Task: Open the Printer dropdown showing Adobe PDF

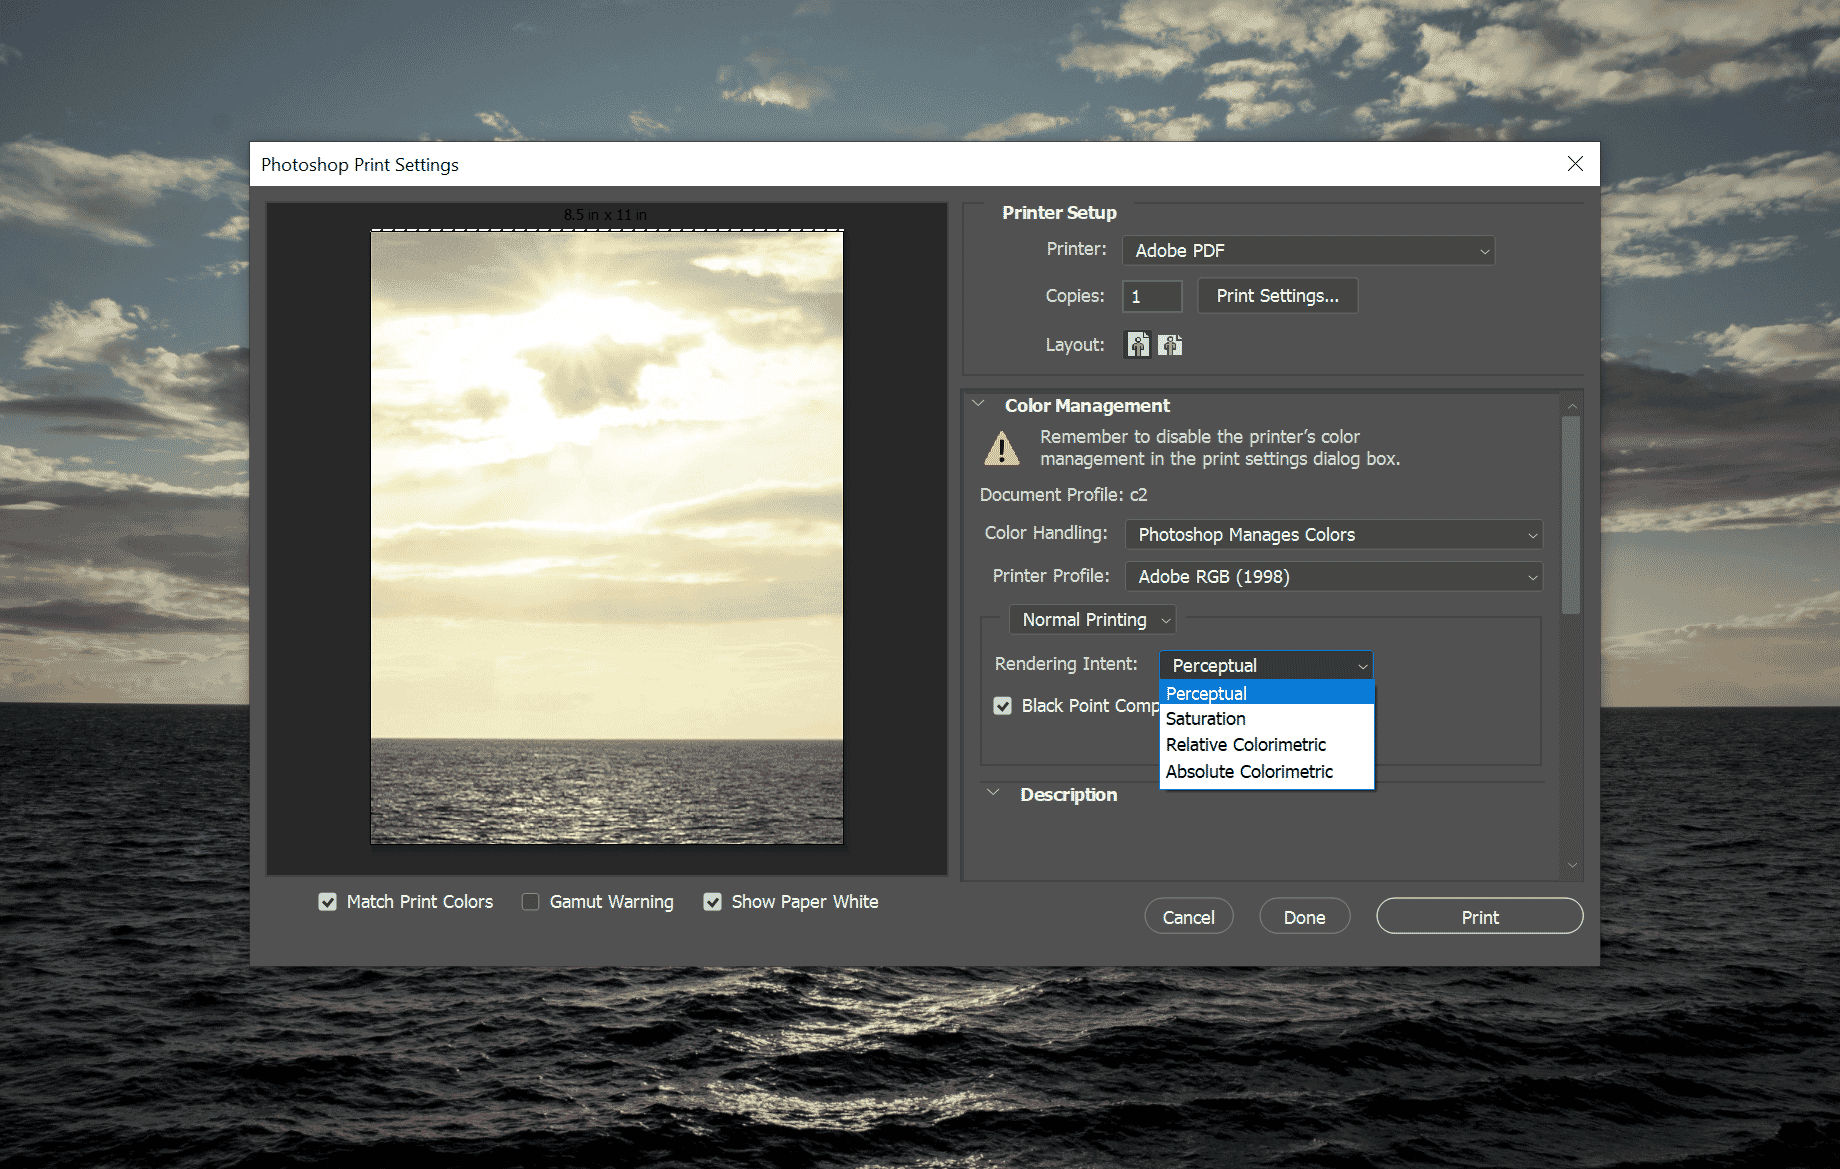Action: (x=1308, y=251)
